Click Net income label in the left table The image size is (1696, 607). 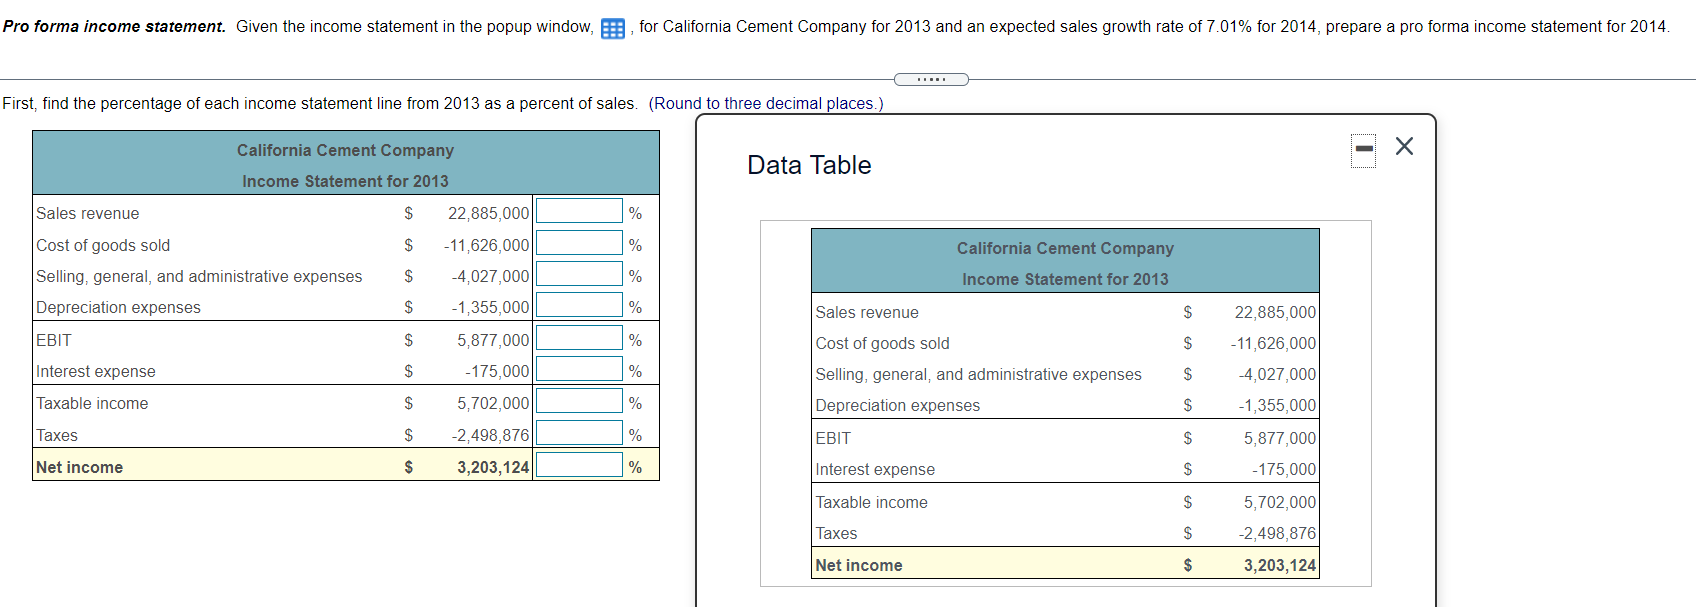tap(79, 467)
